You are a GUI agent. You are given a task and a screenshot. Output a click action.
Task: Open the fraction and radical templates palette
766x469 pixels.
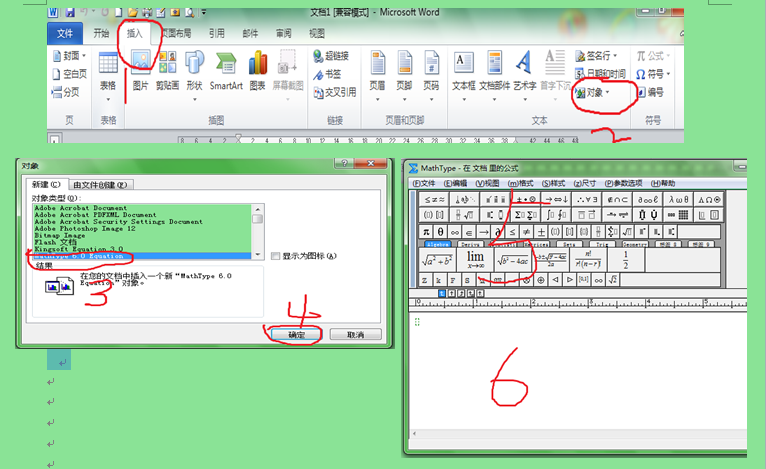tap(464, 215)
